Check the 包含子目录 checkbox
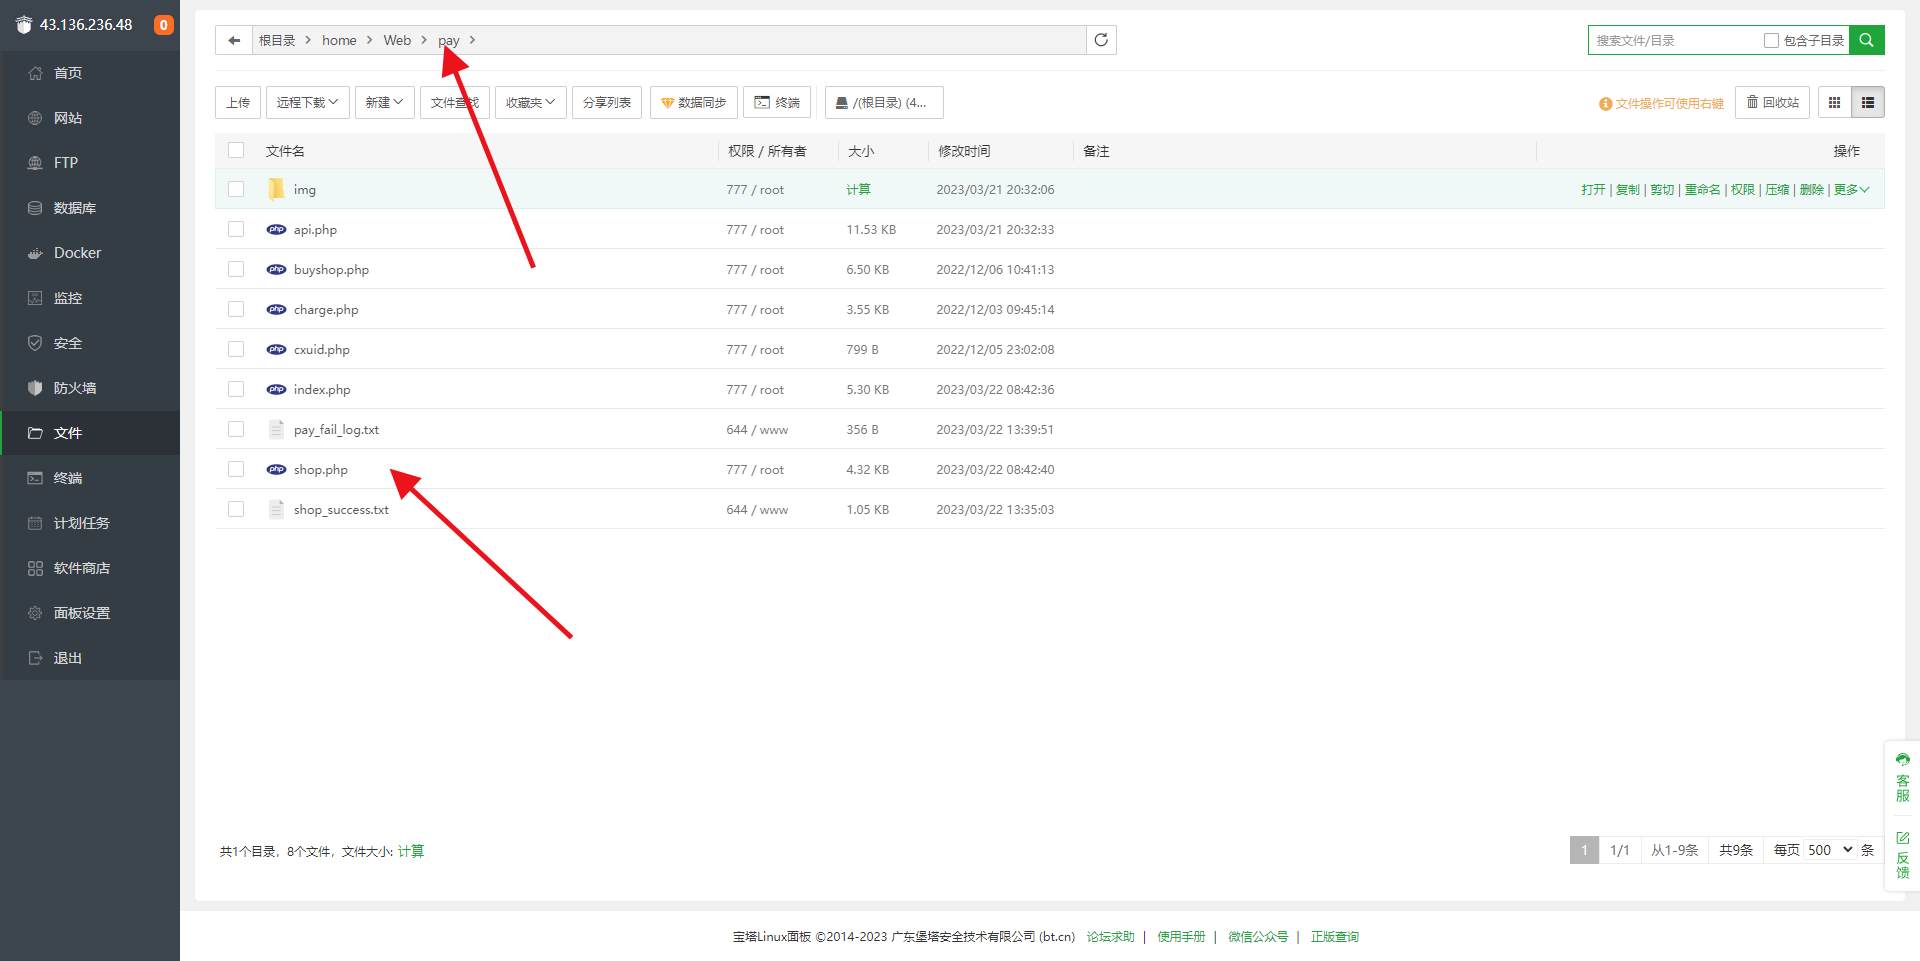This screenshot has width=1920, height=961. point(1771,41)
